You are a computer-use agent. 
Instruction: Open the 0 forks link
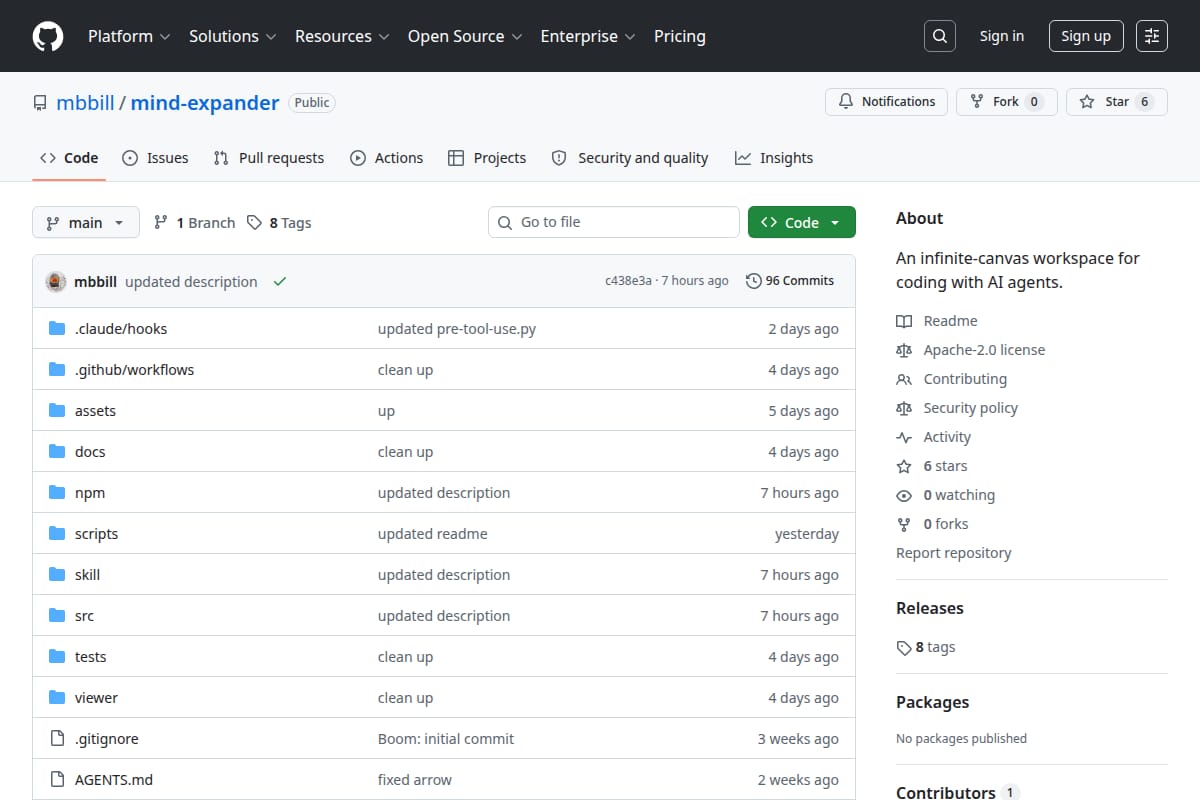(932, 524)
